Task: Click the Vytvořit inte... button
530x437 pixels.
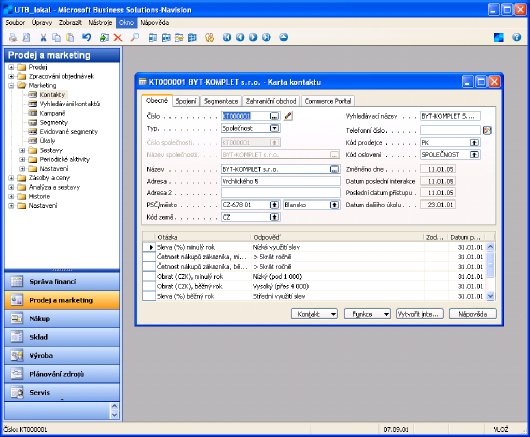Action: pos(420,314)
